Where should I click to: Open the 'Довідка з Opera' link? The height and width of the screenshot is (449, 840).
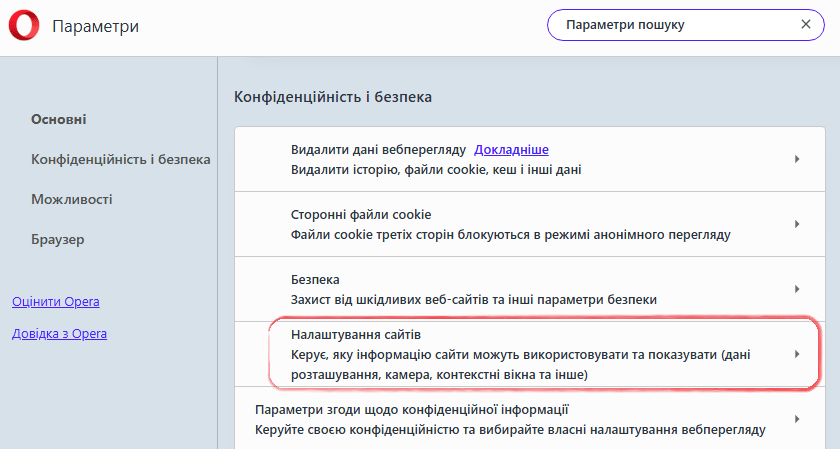click(59, 334)
